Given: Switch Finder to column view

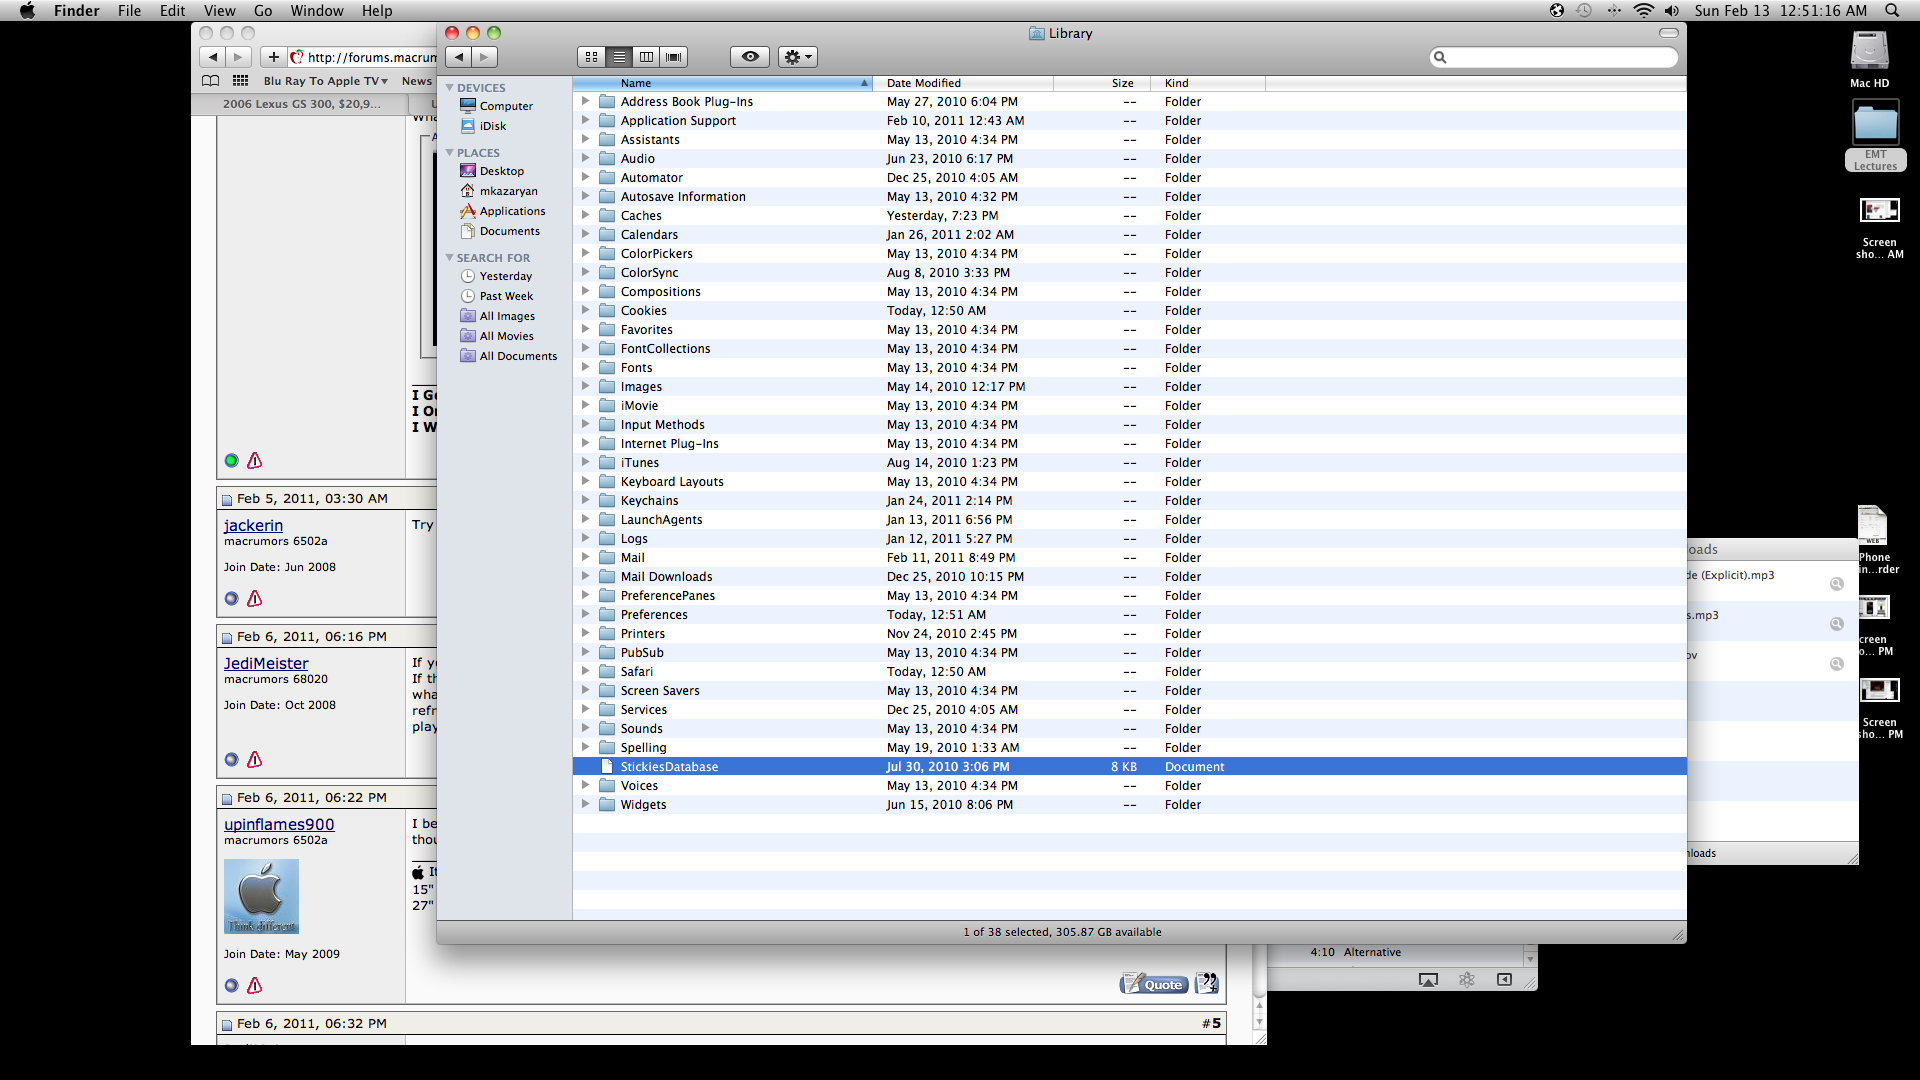Looking at the screenshot, I should point(646,57).
